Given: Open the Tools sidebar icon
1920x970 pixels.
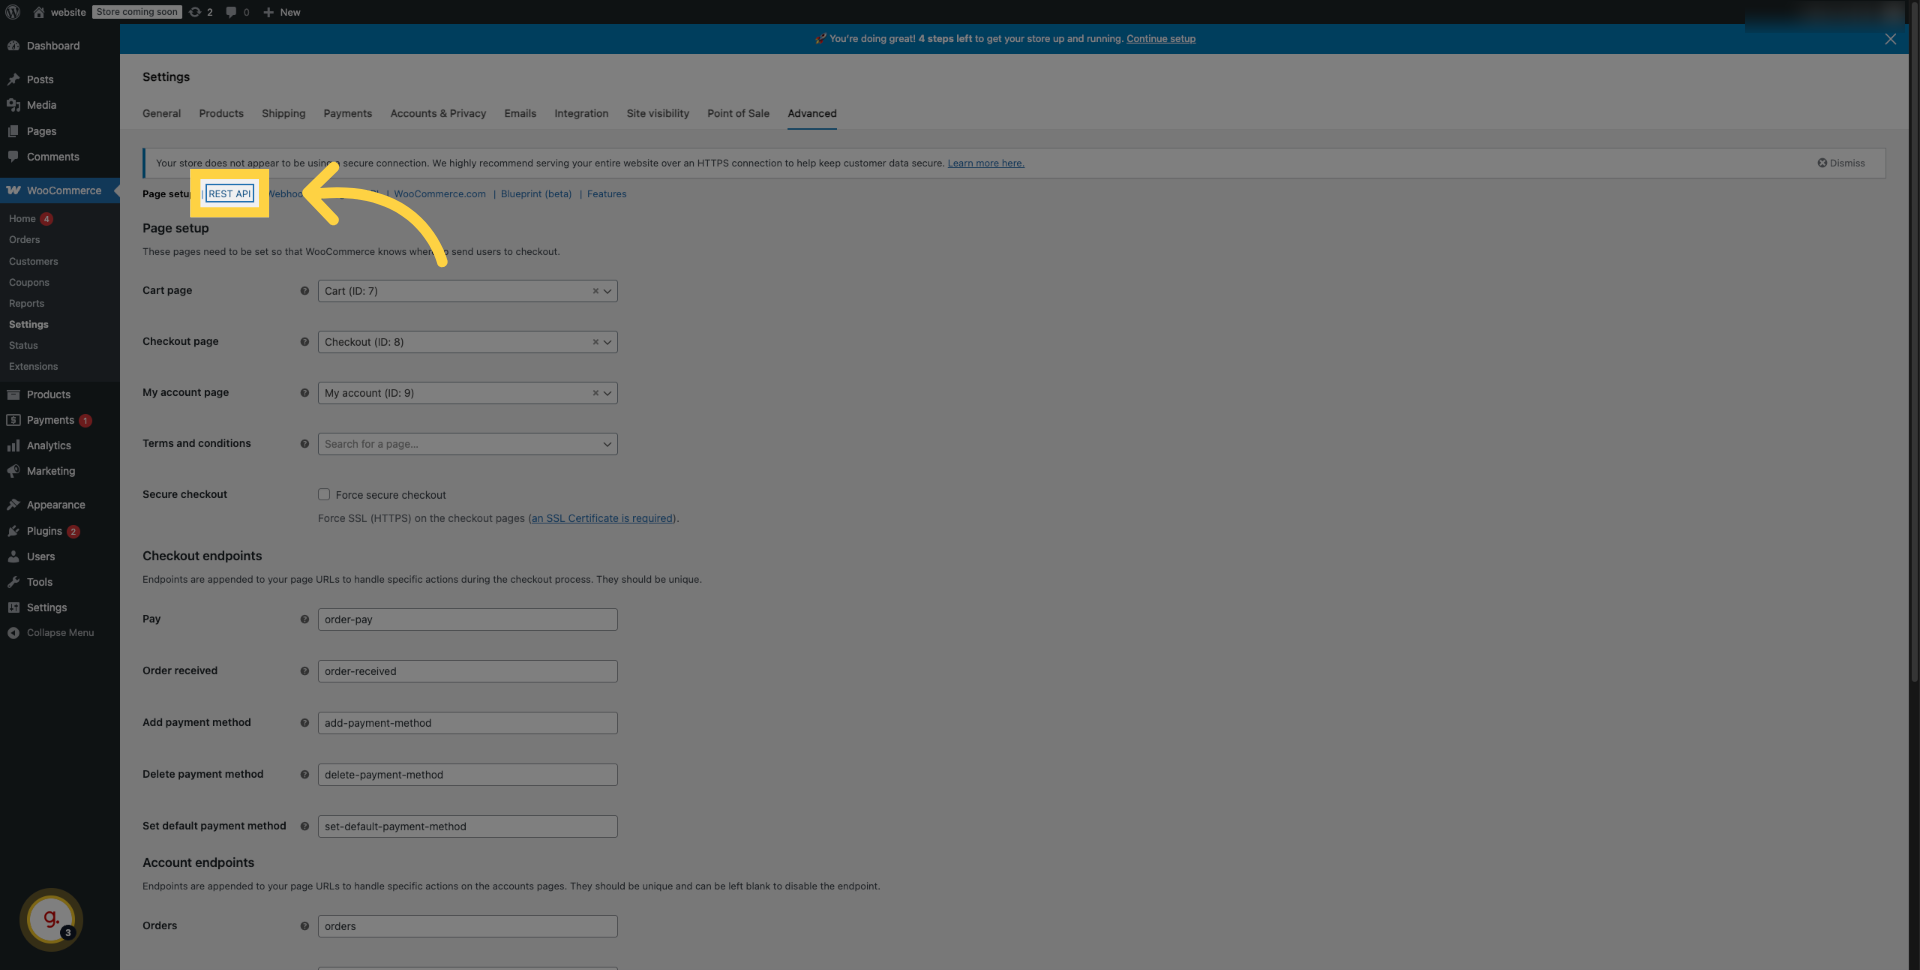Looking at the screenshot, I should [14, 582].
